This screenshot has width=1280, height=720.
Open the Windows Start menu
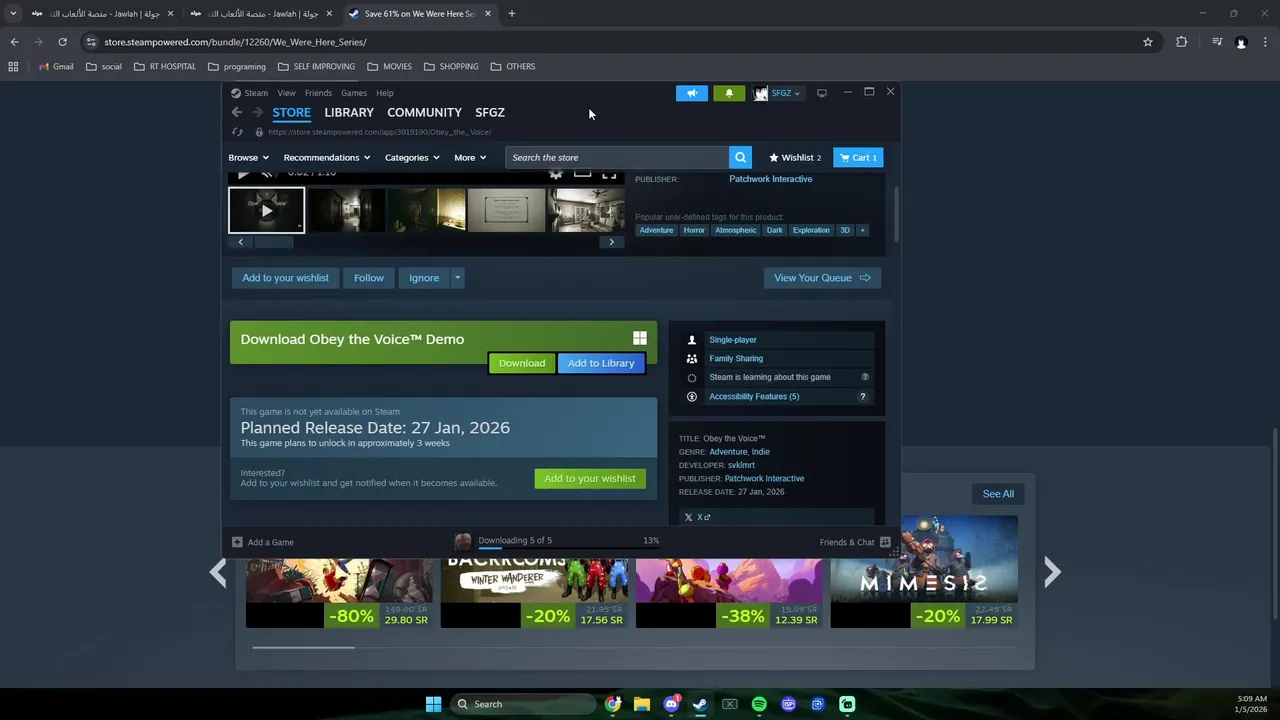point(433,704)
